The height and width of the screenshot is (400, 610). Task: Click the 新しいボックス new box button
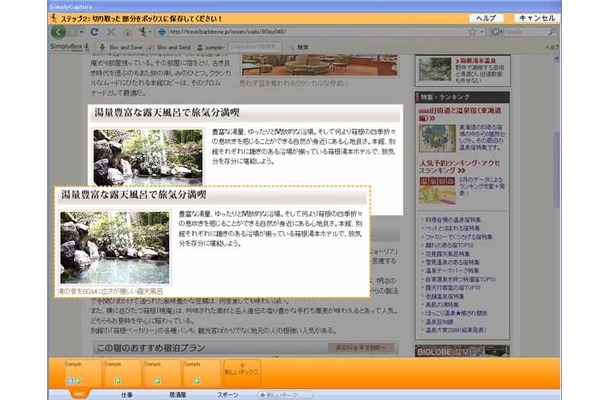242,373
